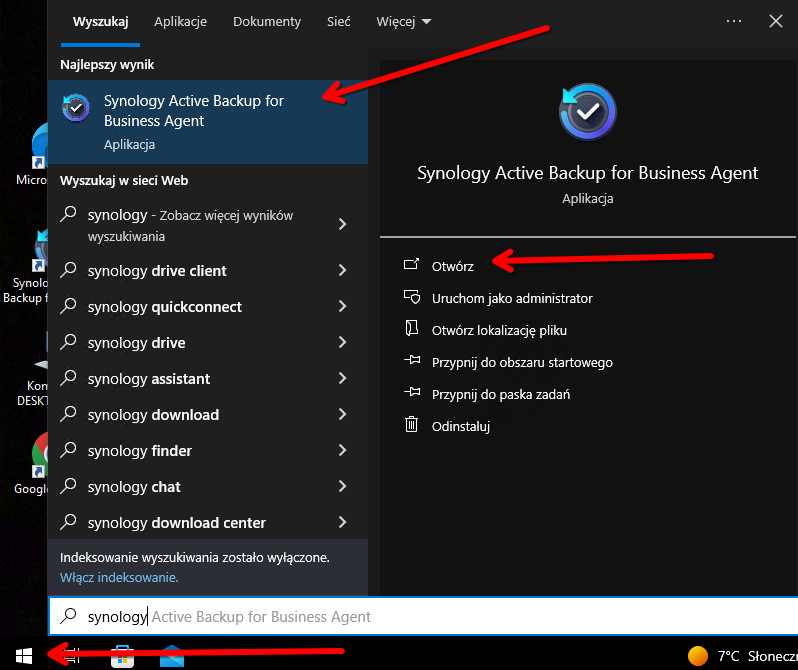Choose Przypnij do paska zadań

click(501, 394)
